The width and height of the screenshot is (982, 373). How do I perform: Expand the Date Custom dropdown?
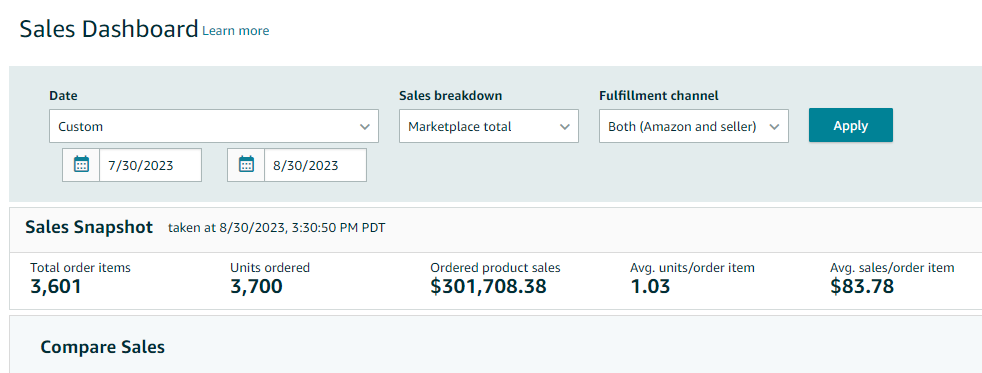(x=214, y=126)
